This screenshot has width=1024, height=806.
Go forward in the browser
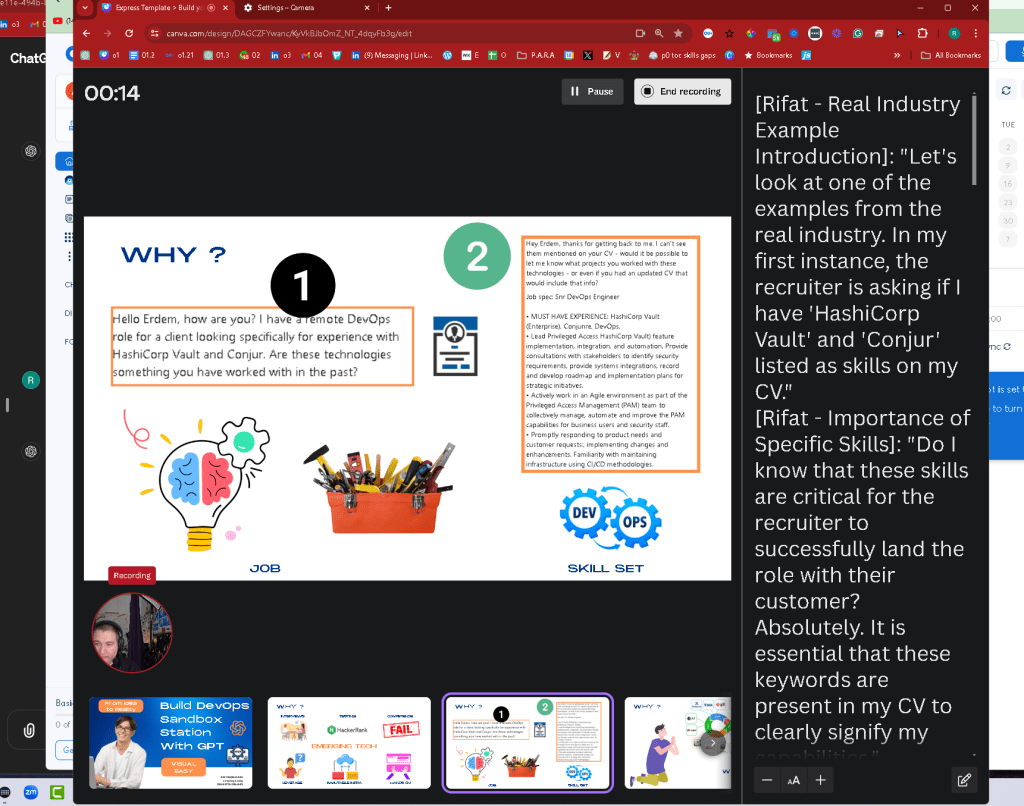pos(108,33)
